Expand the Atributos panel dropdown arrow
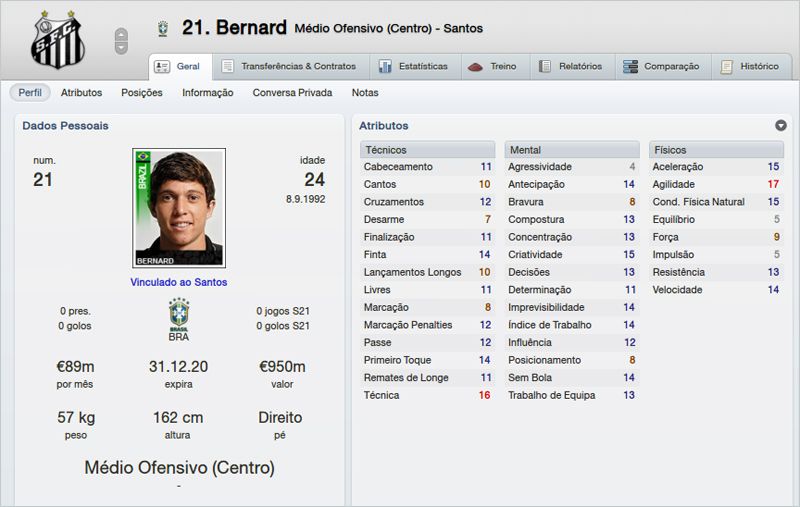800x507 pixels. click(x=780, y=126)
